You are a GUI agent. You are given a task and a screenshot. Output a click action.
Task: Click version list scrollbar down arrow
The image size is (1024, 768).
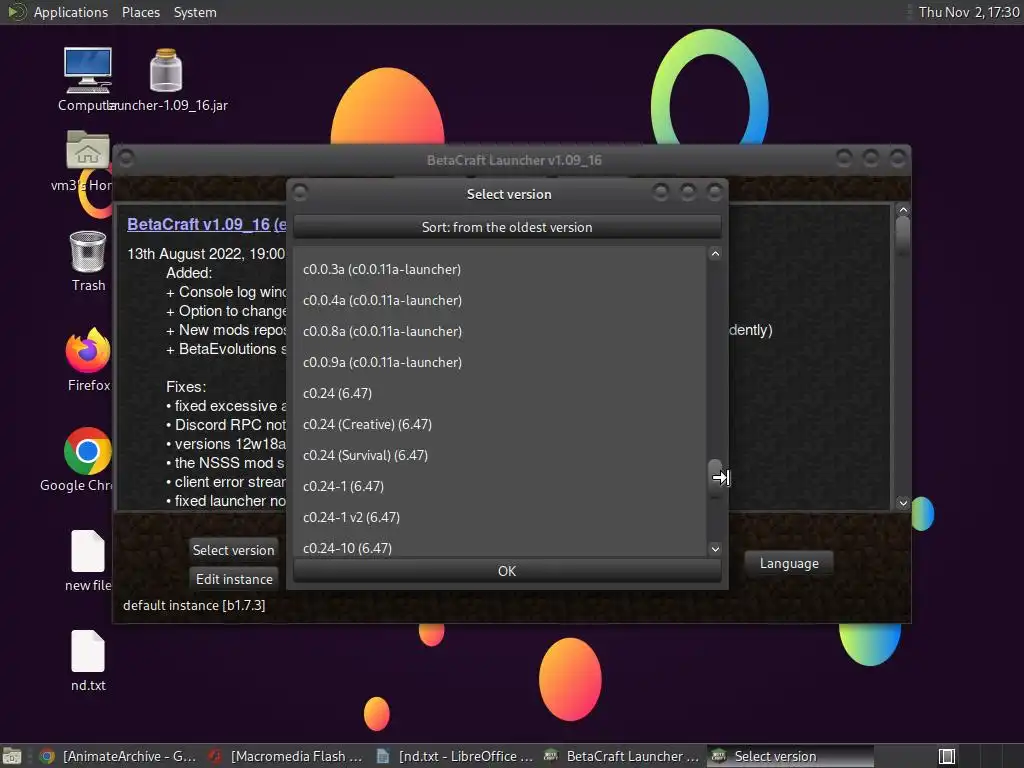click(x=715, y=549)
